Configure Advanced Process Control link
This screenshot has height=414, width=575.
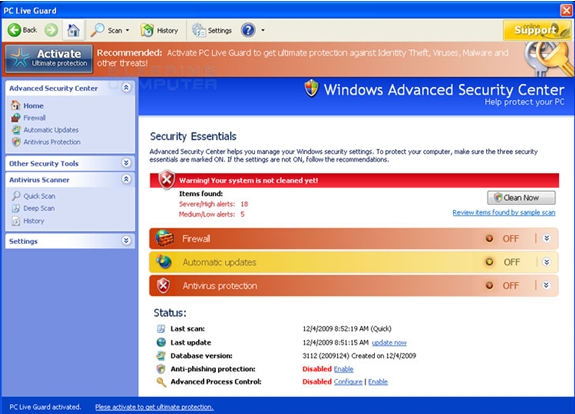tap(348, 382)
